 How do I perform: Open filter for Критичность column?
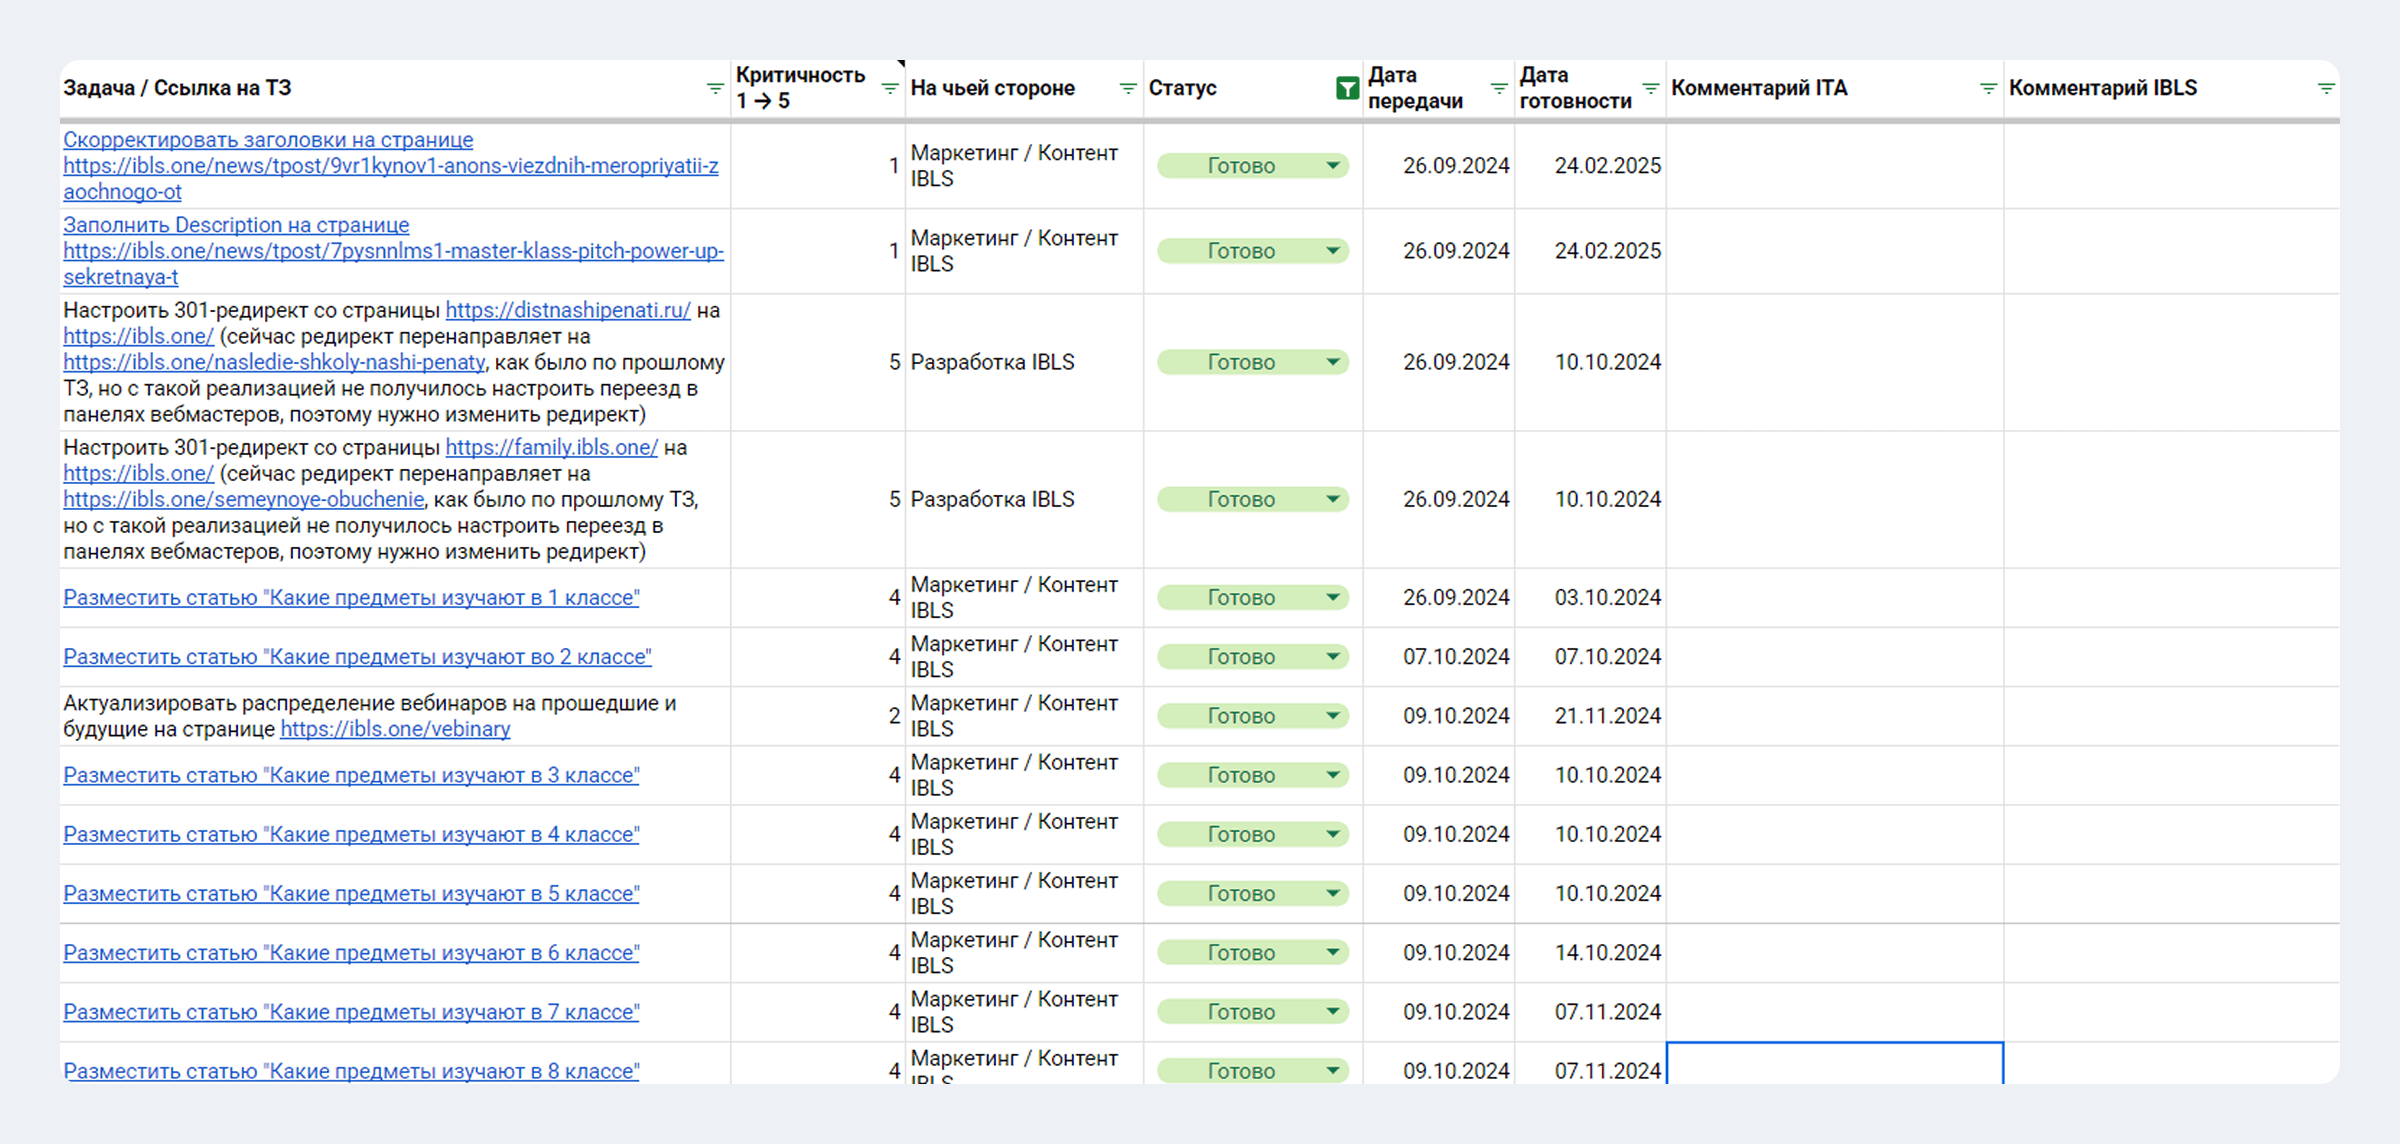pyautogui.click(x=889, y=88)
